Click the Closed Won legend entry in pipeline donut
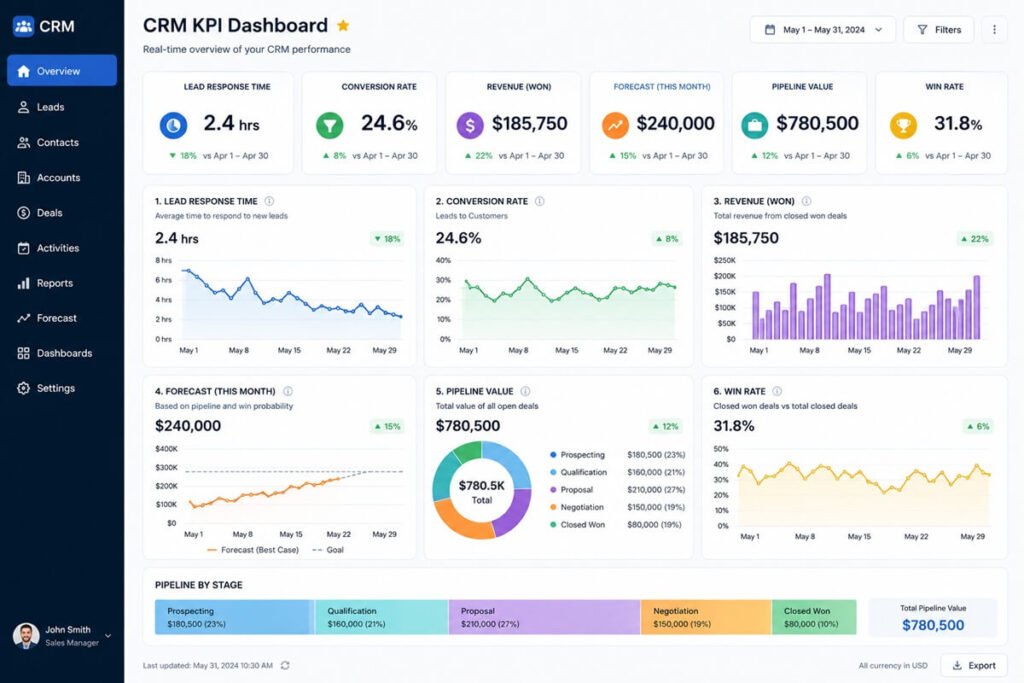 tap(617, 525)
